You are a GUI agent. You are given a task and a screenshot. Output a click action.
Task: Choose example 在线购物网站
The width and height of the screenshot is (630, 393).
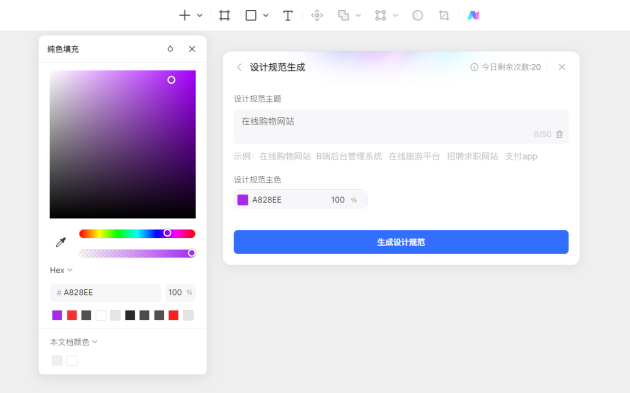pyautogui.click(x=285, y=156)
